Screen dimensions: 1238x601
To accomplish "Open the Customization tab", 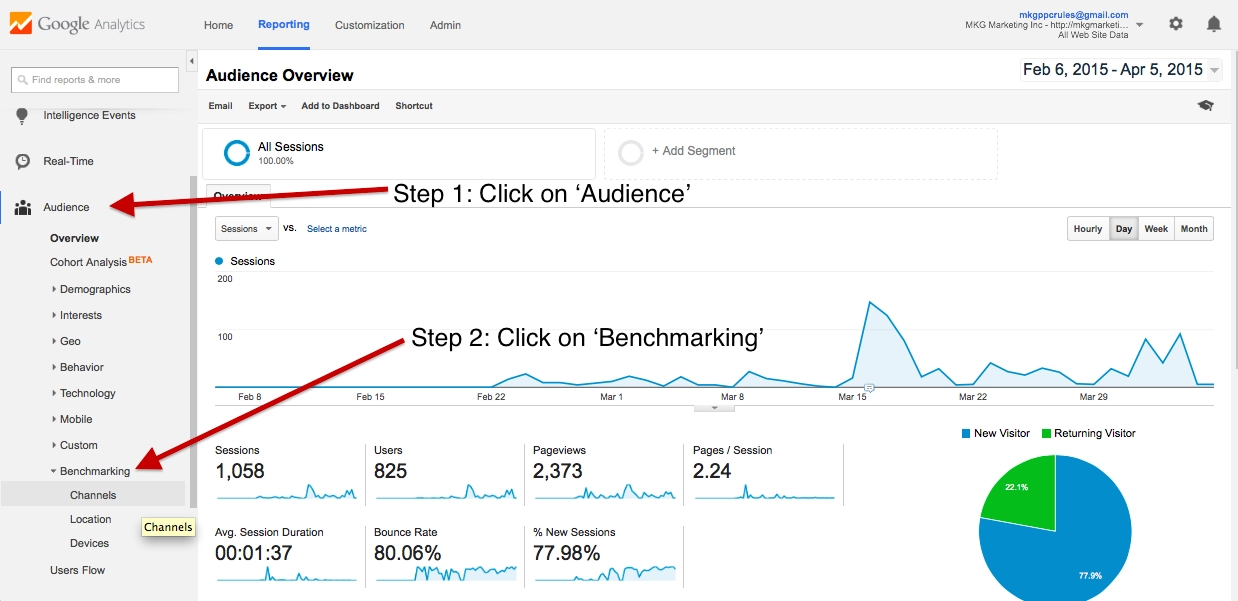I will tap(369, 25).
